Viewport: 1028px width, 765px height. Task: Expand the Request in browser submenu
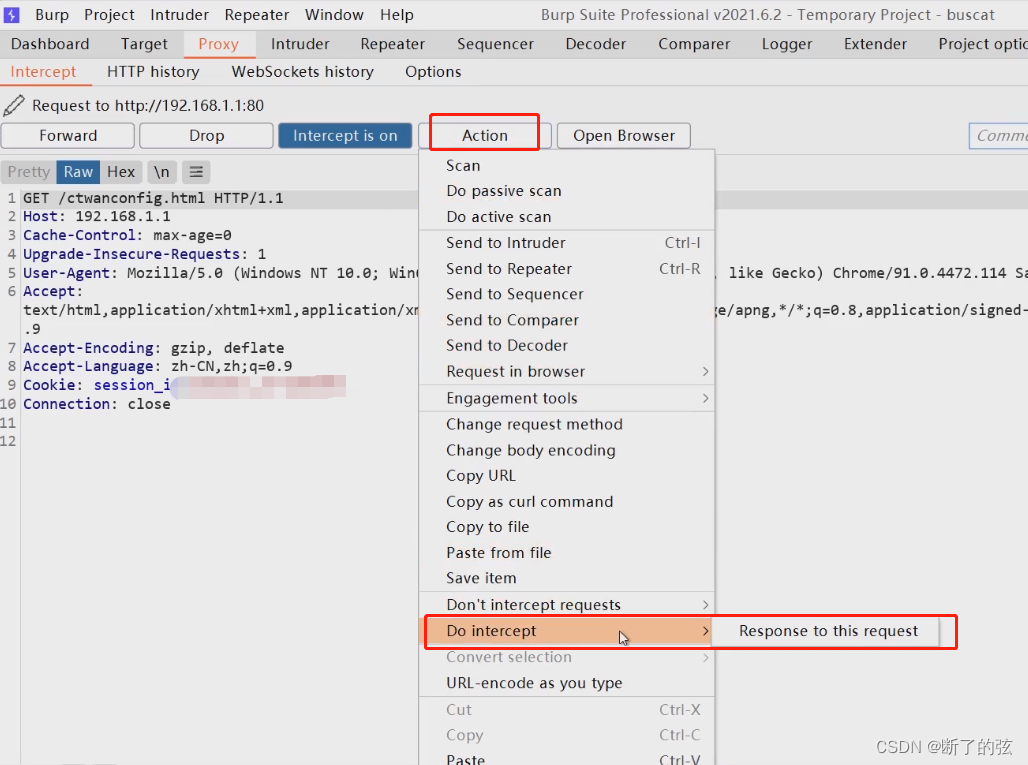click(x=566, y=372)
